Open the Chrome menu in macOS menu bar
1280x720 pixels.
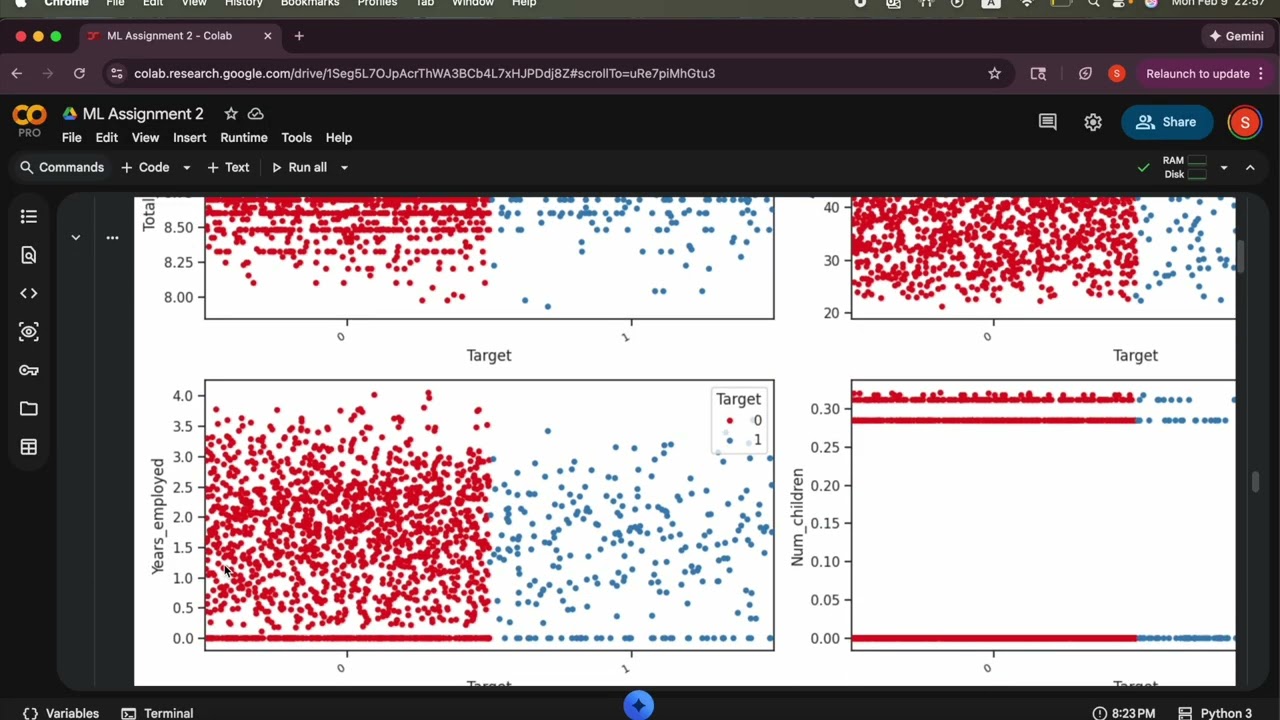(x=66, y=3)
